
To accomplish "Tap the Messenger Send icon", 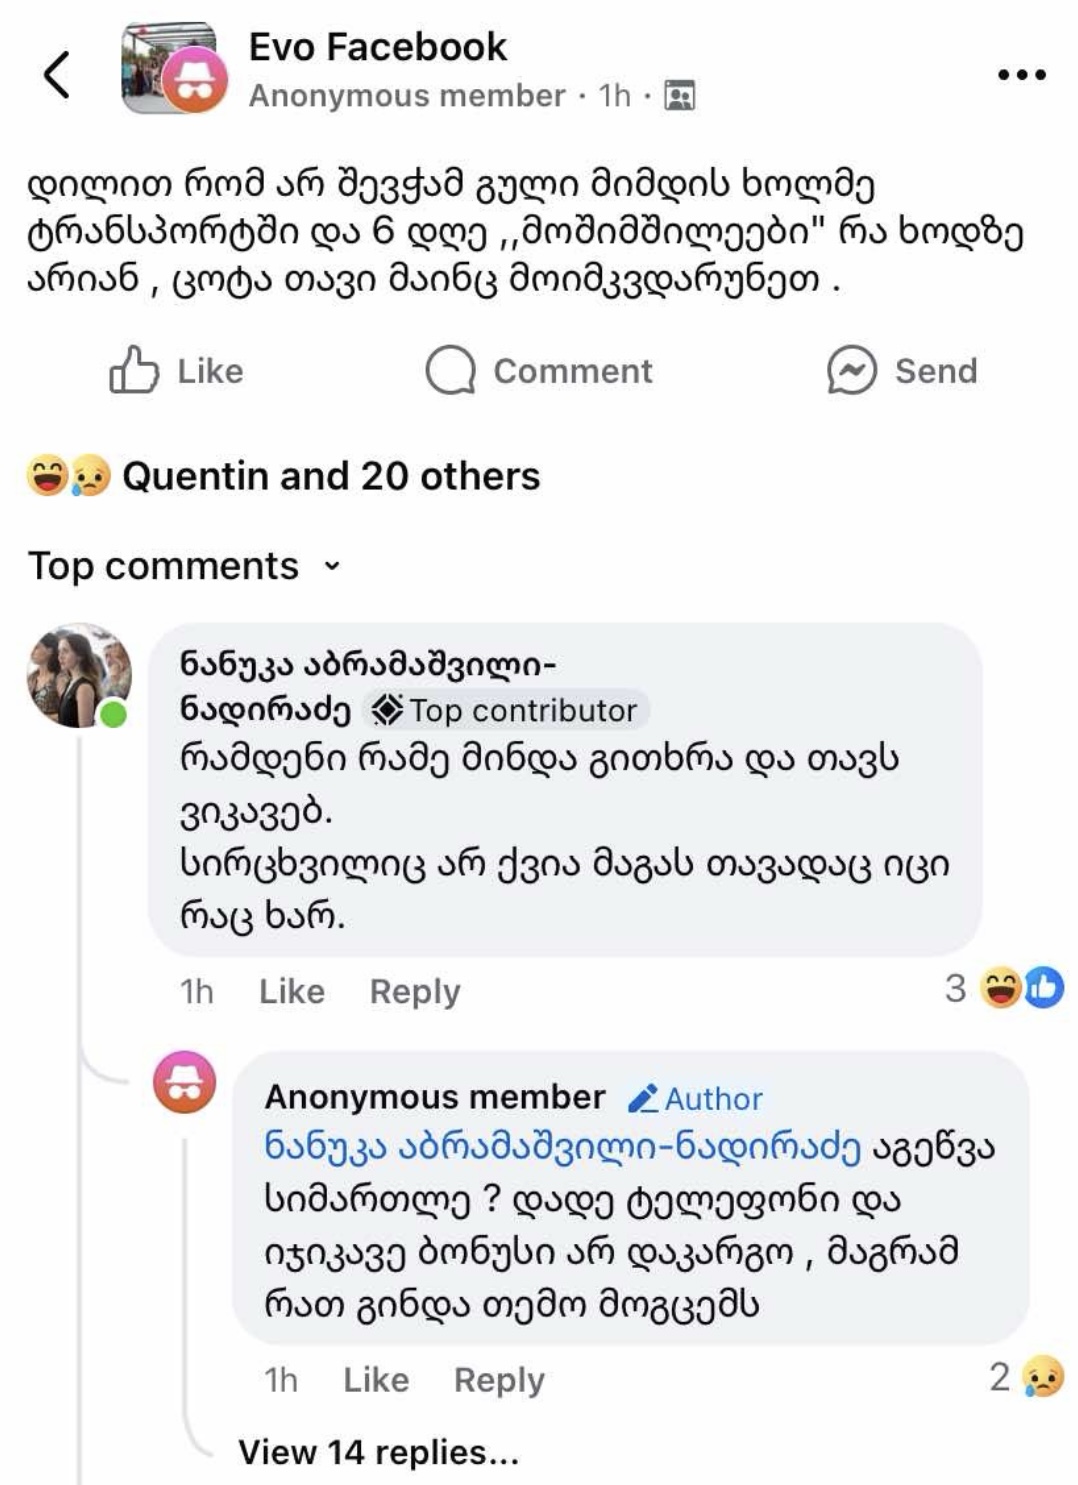I will click(851, 370).
